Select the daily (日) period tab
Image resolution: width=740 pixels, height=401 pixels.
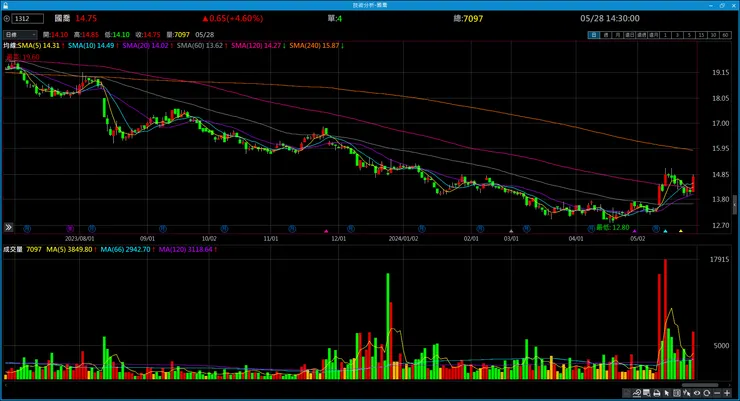click(x=593, y=35)
